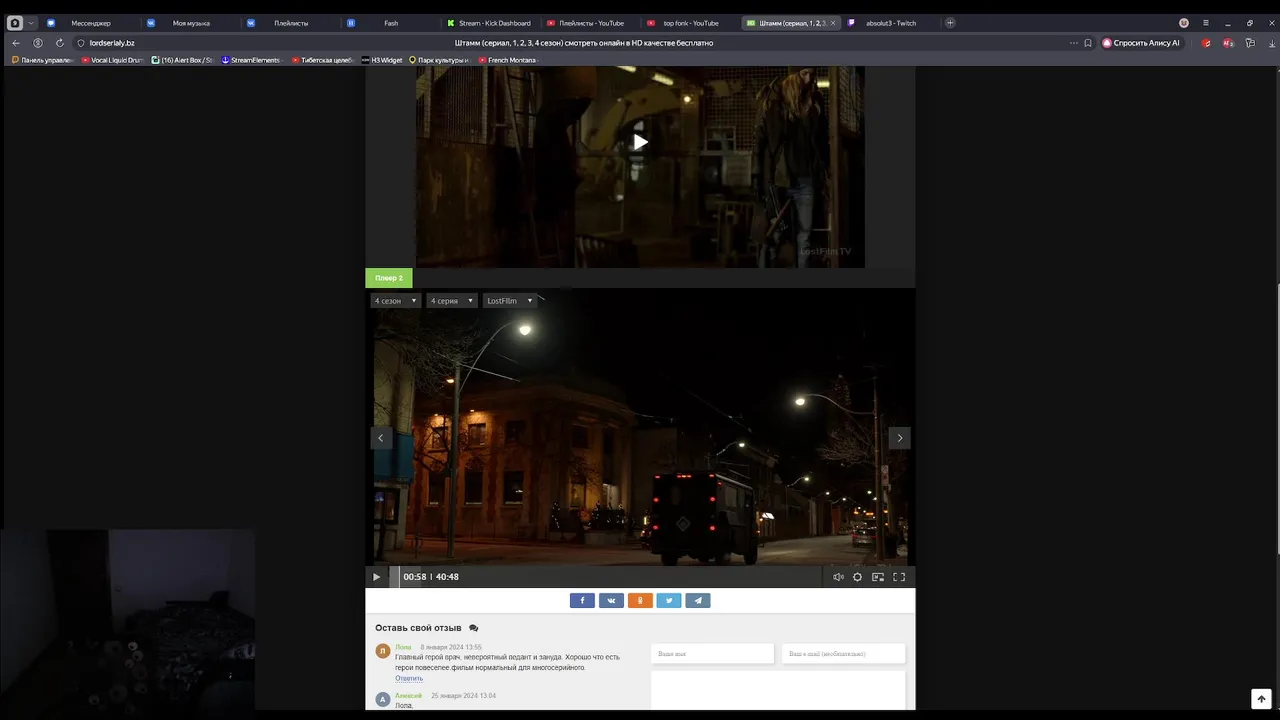
Task: Switch to Fash browser tab
Action: (390, 23)
